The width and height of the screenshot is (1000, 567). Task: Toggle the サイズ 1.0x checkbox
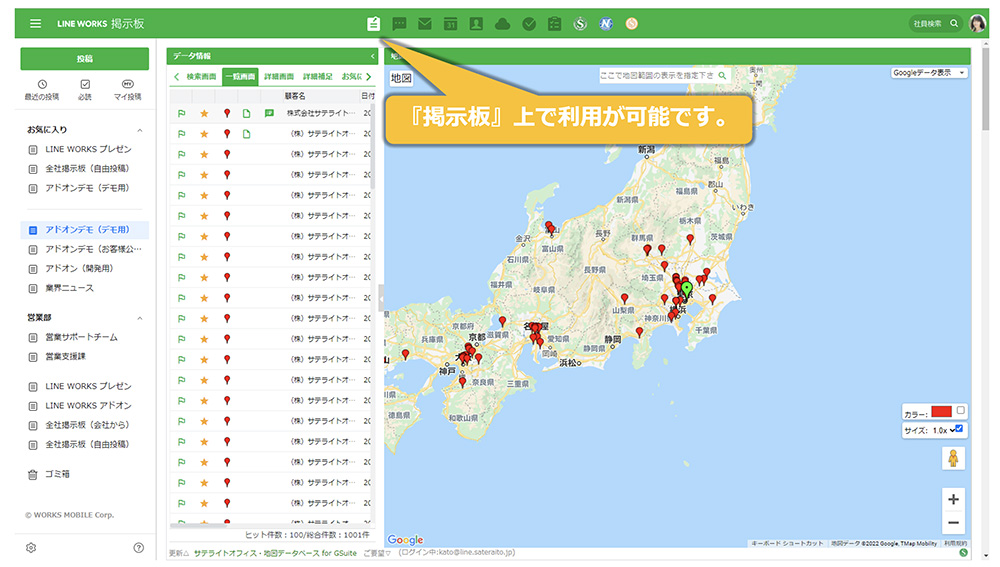(958, 429)
